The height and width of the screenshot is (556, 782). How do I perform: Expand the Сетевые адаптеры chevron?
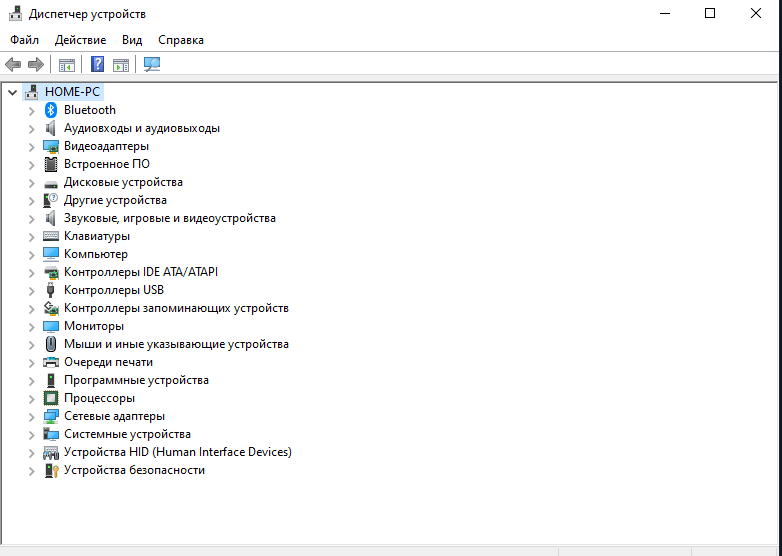[x=31, y=416]
